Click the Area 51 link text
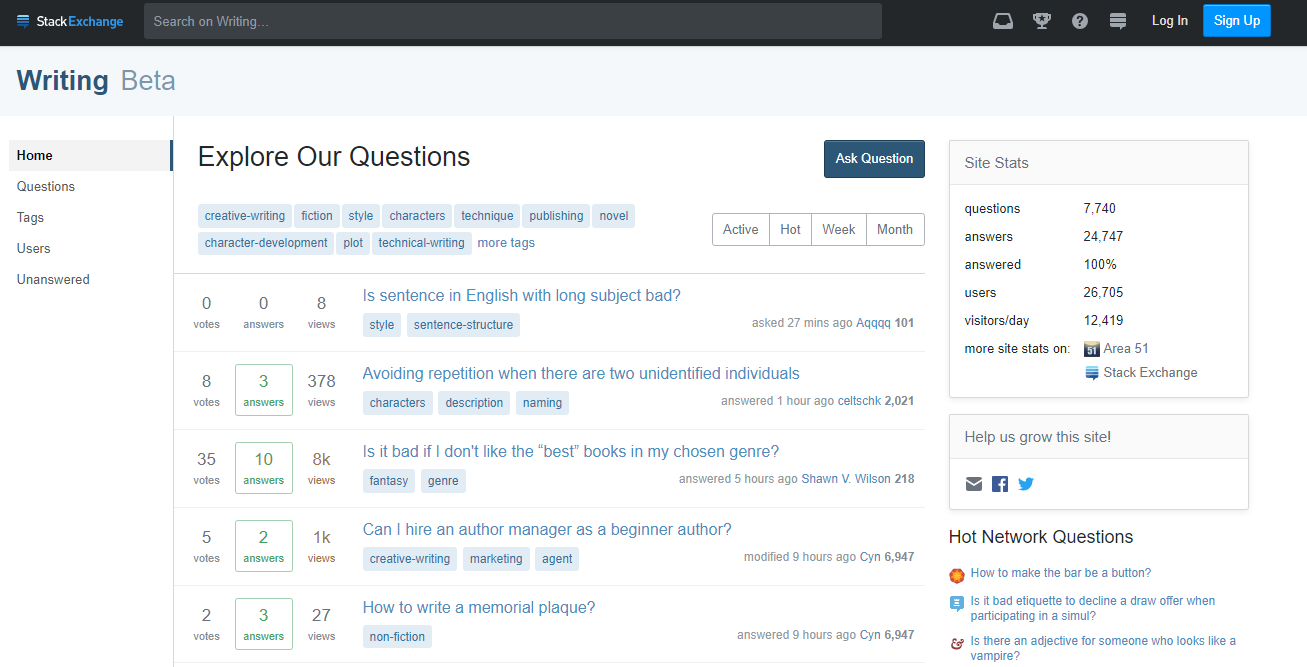This screenshot has height=667, width=1307. tap(1126, 349)
